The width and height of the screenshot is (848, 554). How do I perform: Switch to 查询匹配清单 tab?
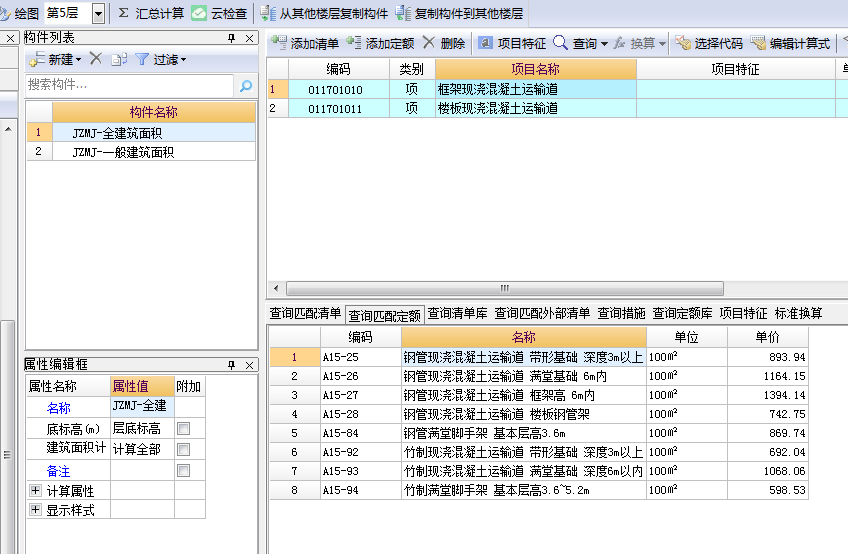click(305, 313)
